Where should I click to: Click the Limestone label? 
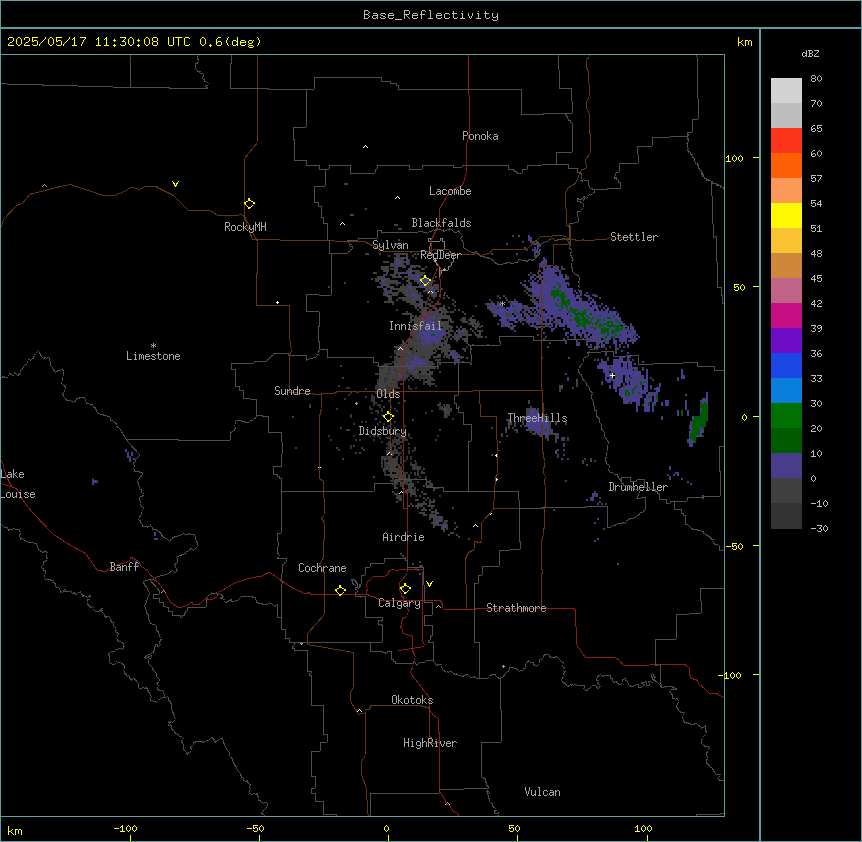(x=153, y=356)
